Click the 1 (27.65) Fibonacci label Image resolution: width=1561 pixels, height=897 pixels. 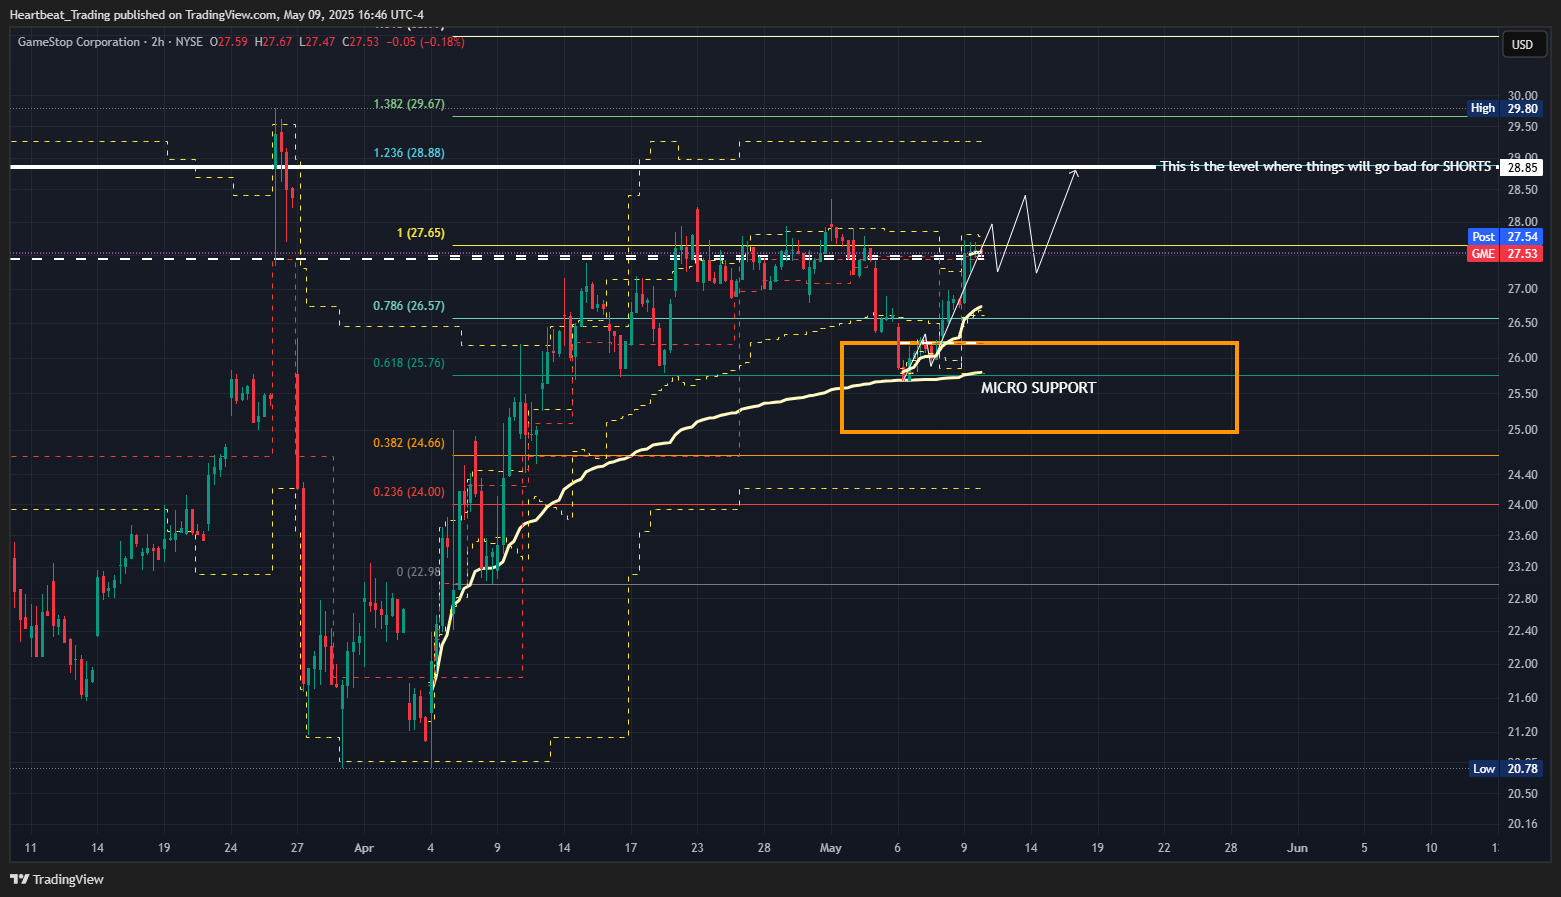[x=421, y=233]
